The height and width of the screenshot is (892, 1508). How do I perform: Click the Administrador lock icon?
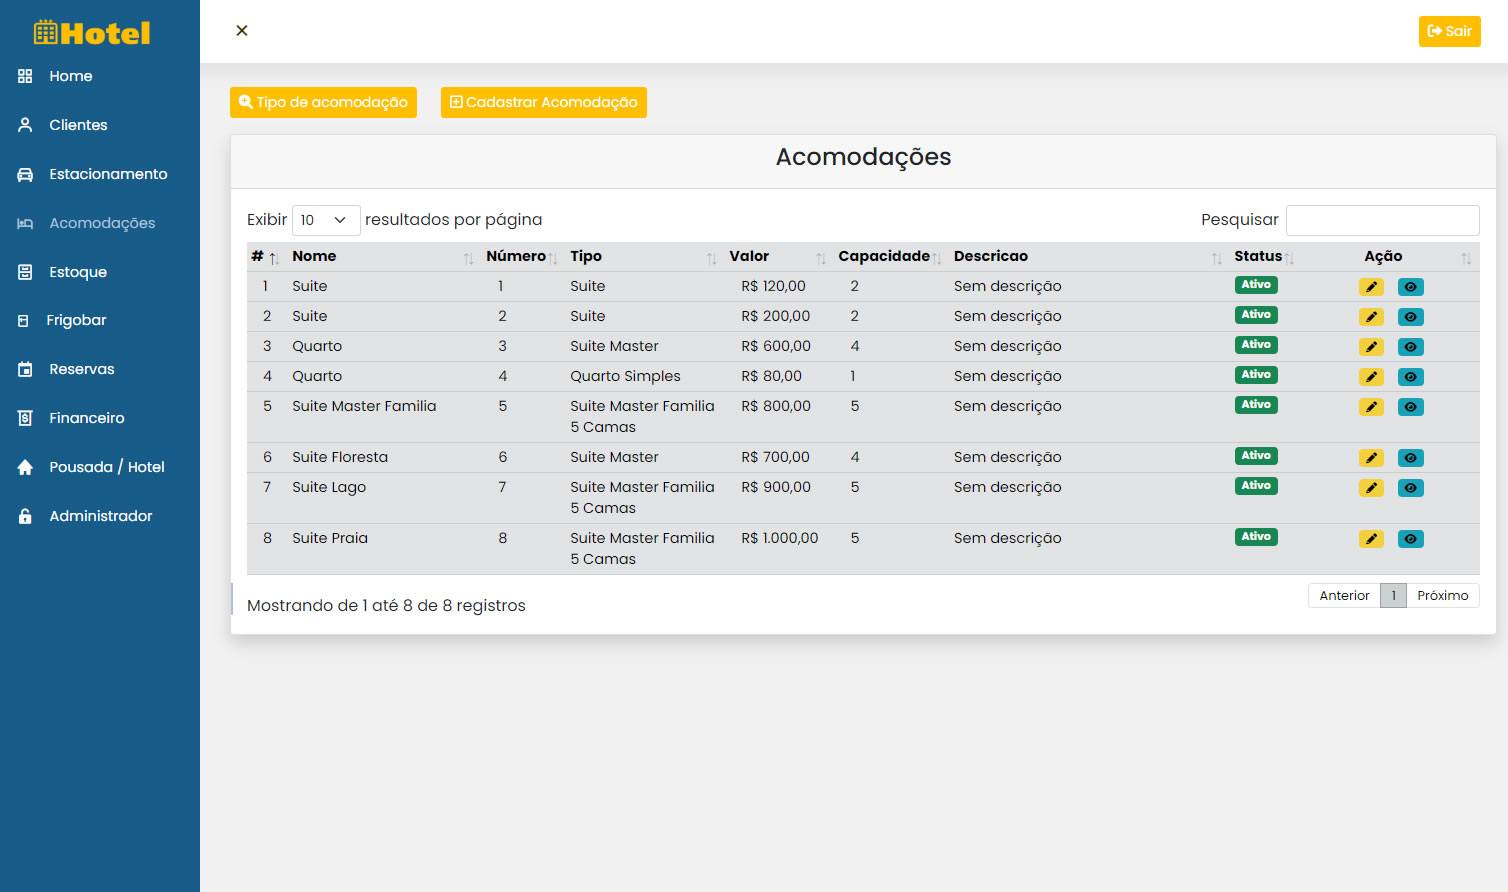pyautogui.click(x=25, y=516)
